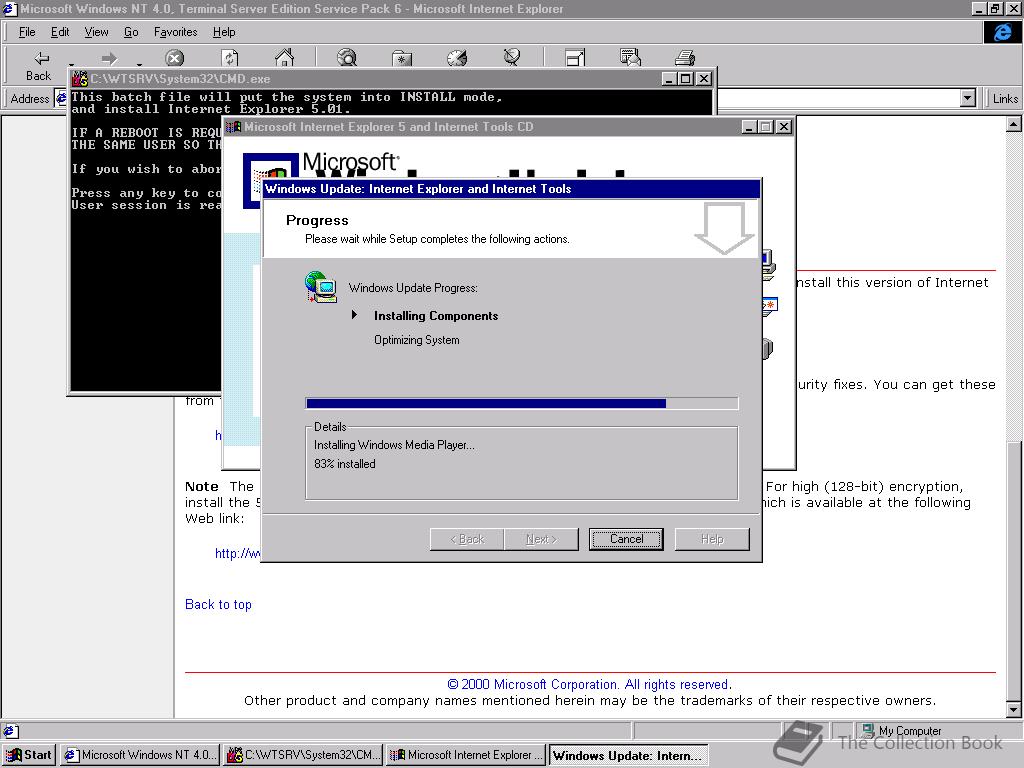The image size is (1024, 768).
Task: Maximize the CMD.exe window
Action: coord(686,79)
